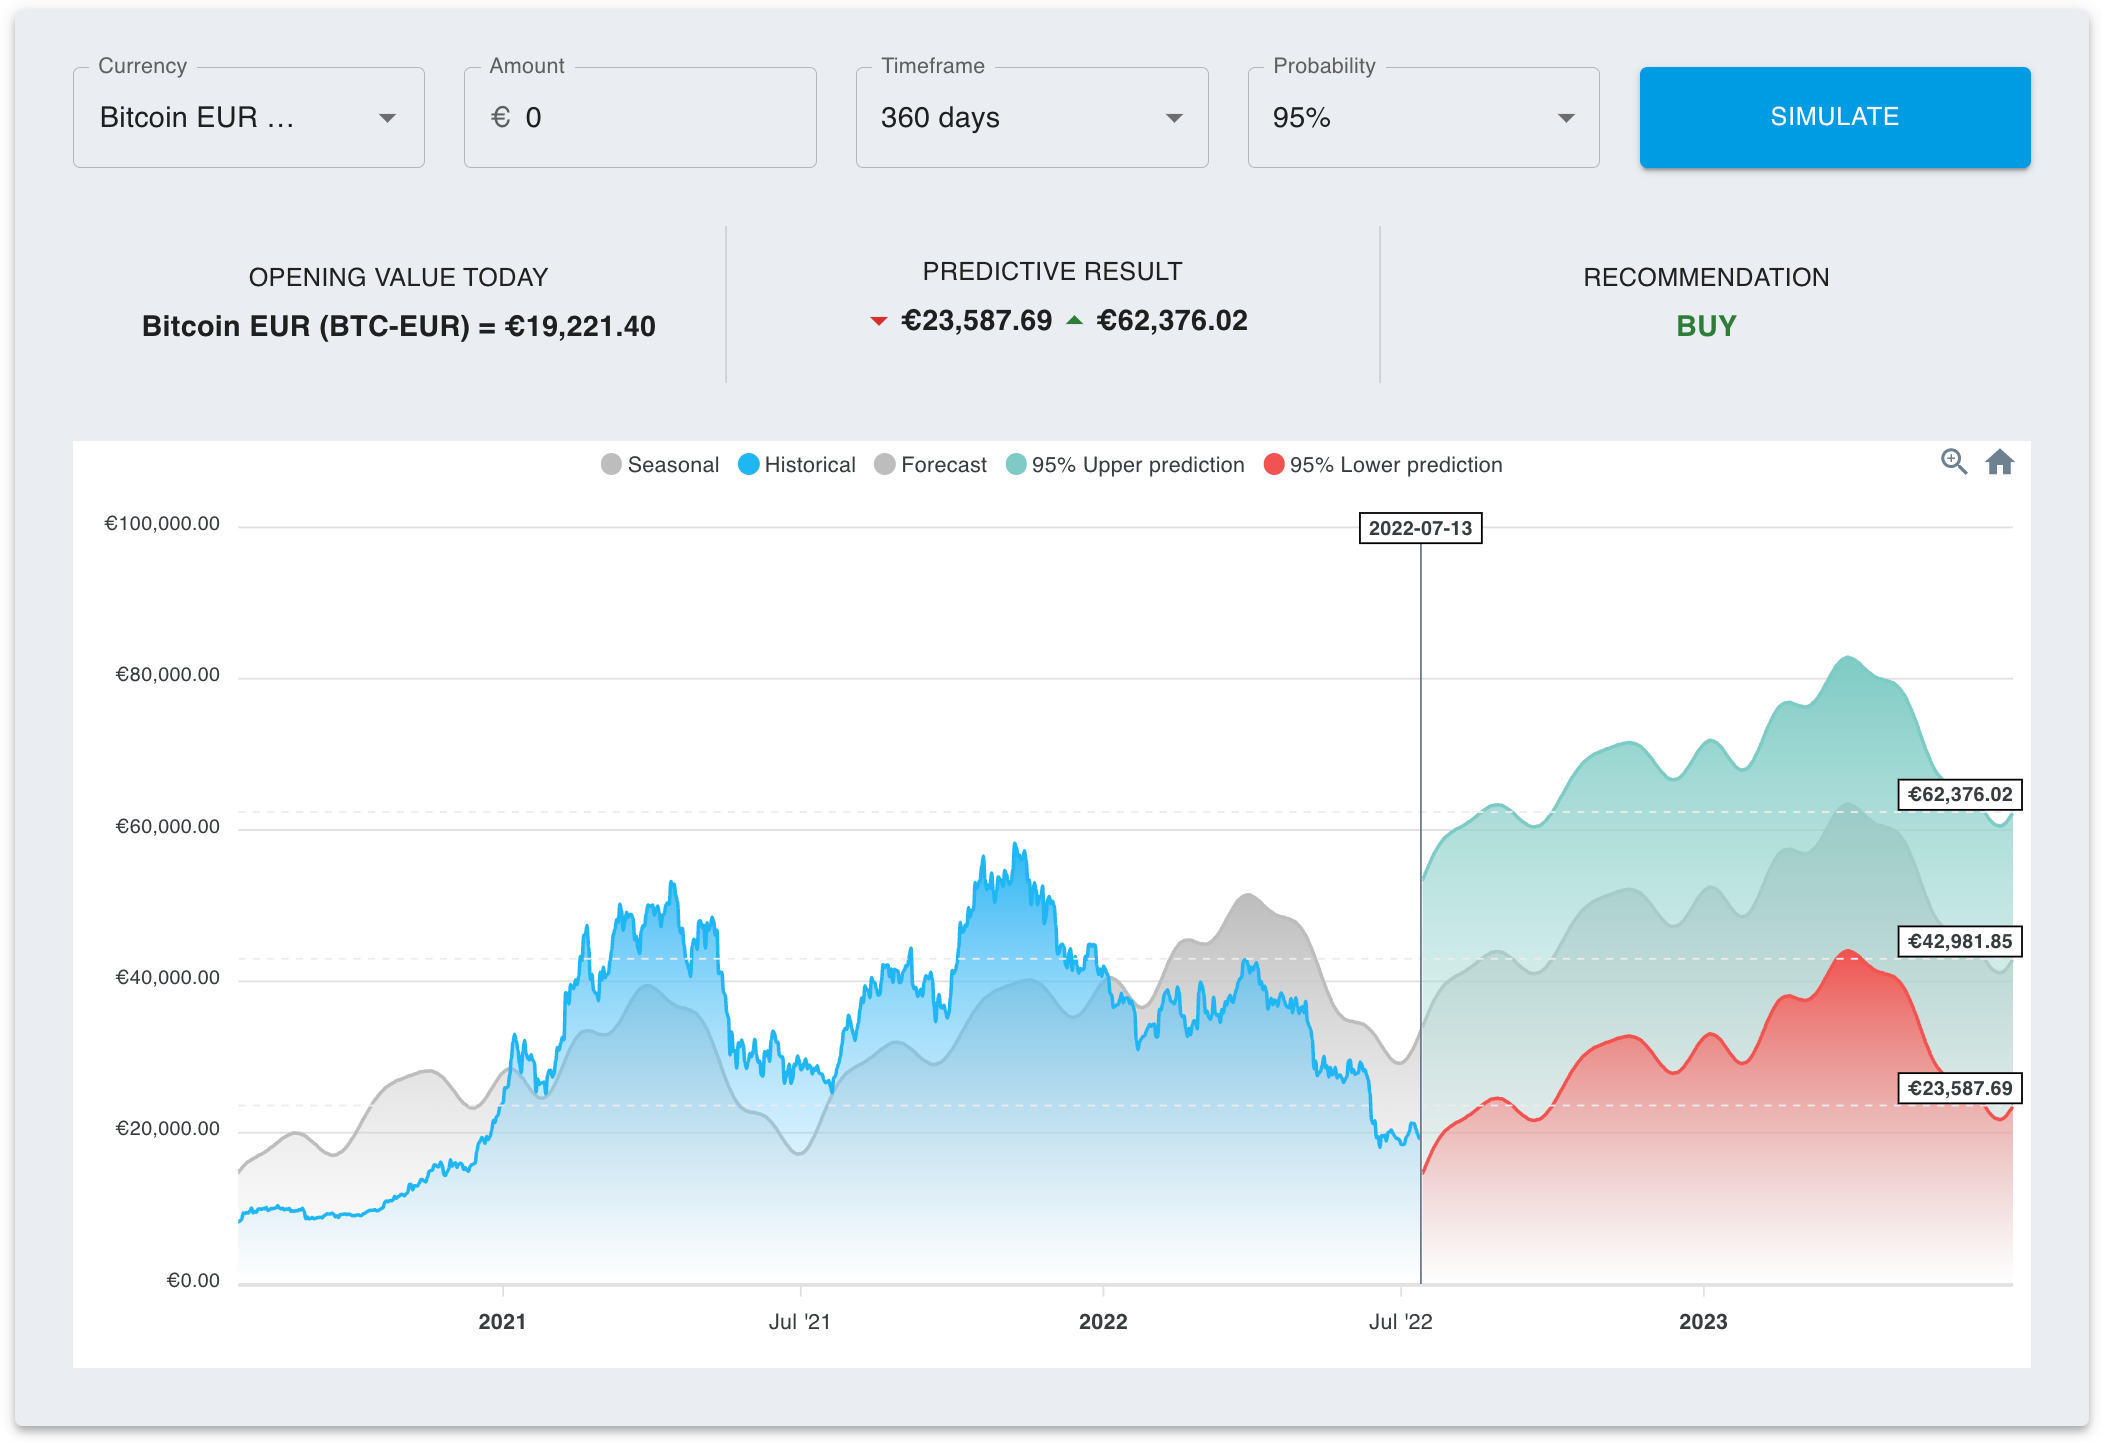Click the Jul '21 x-axis label

799,1322
